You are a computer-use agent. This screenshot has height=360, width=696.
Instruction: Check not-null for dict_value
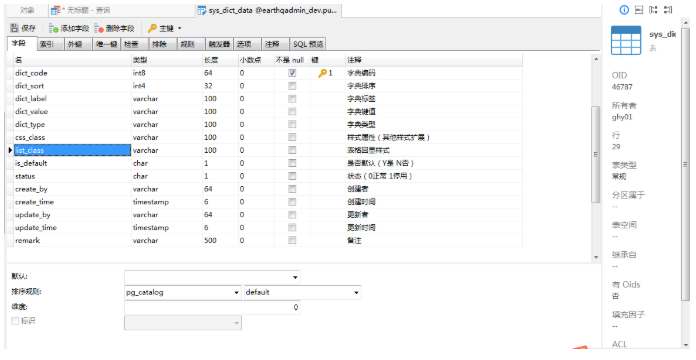292,112
